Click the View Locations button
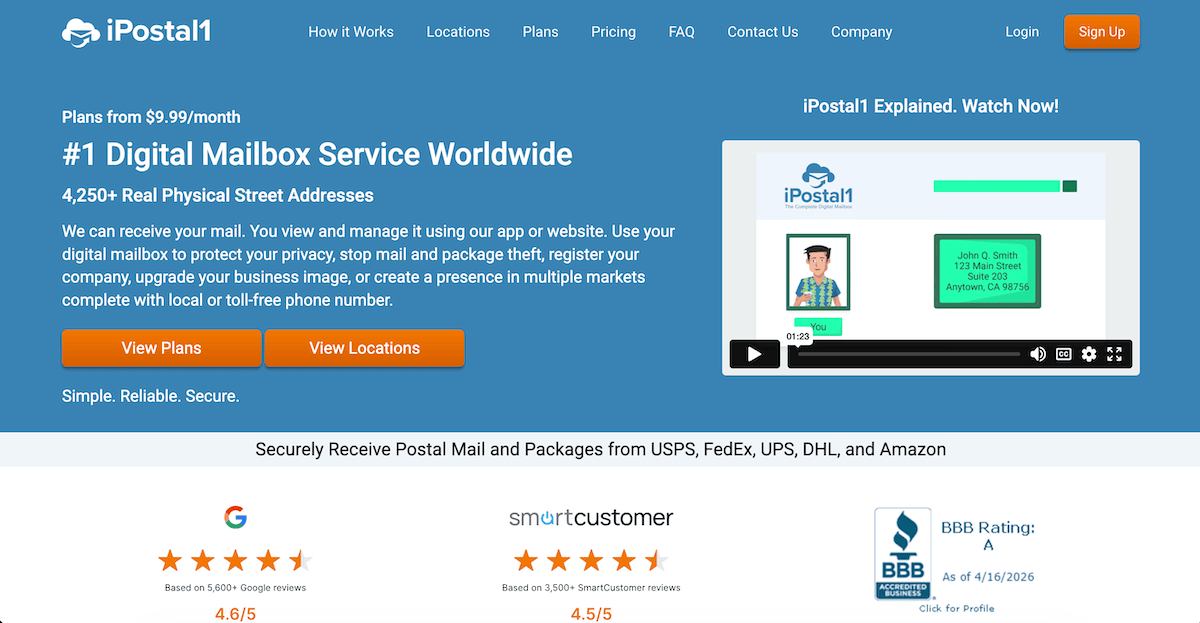Image resolution: width=1200 pixels, height=623 pixels. [364, 348]
